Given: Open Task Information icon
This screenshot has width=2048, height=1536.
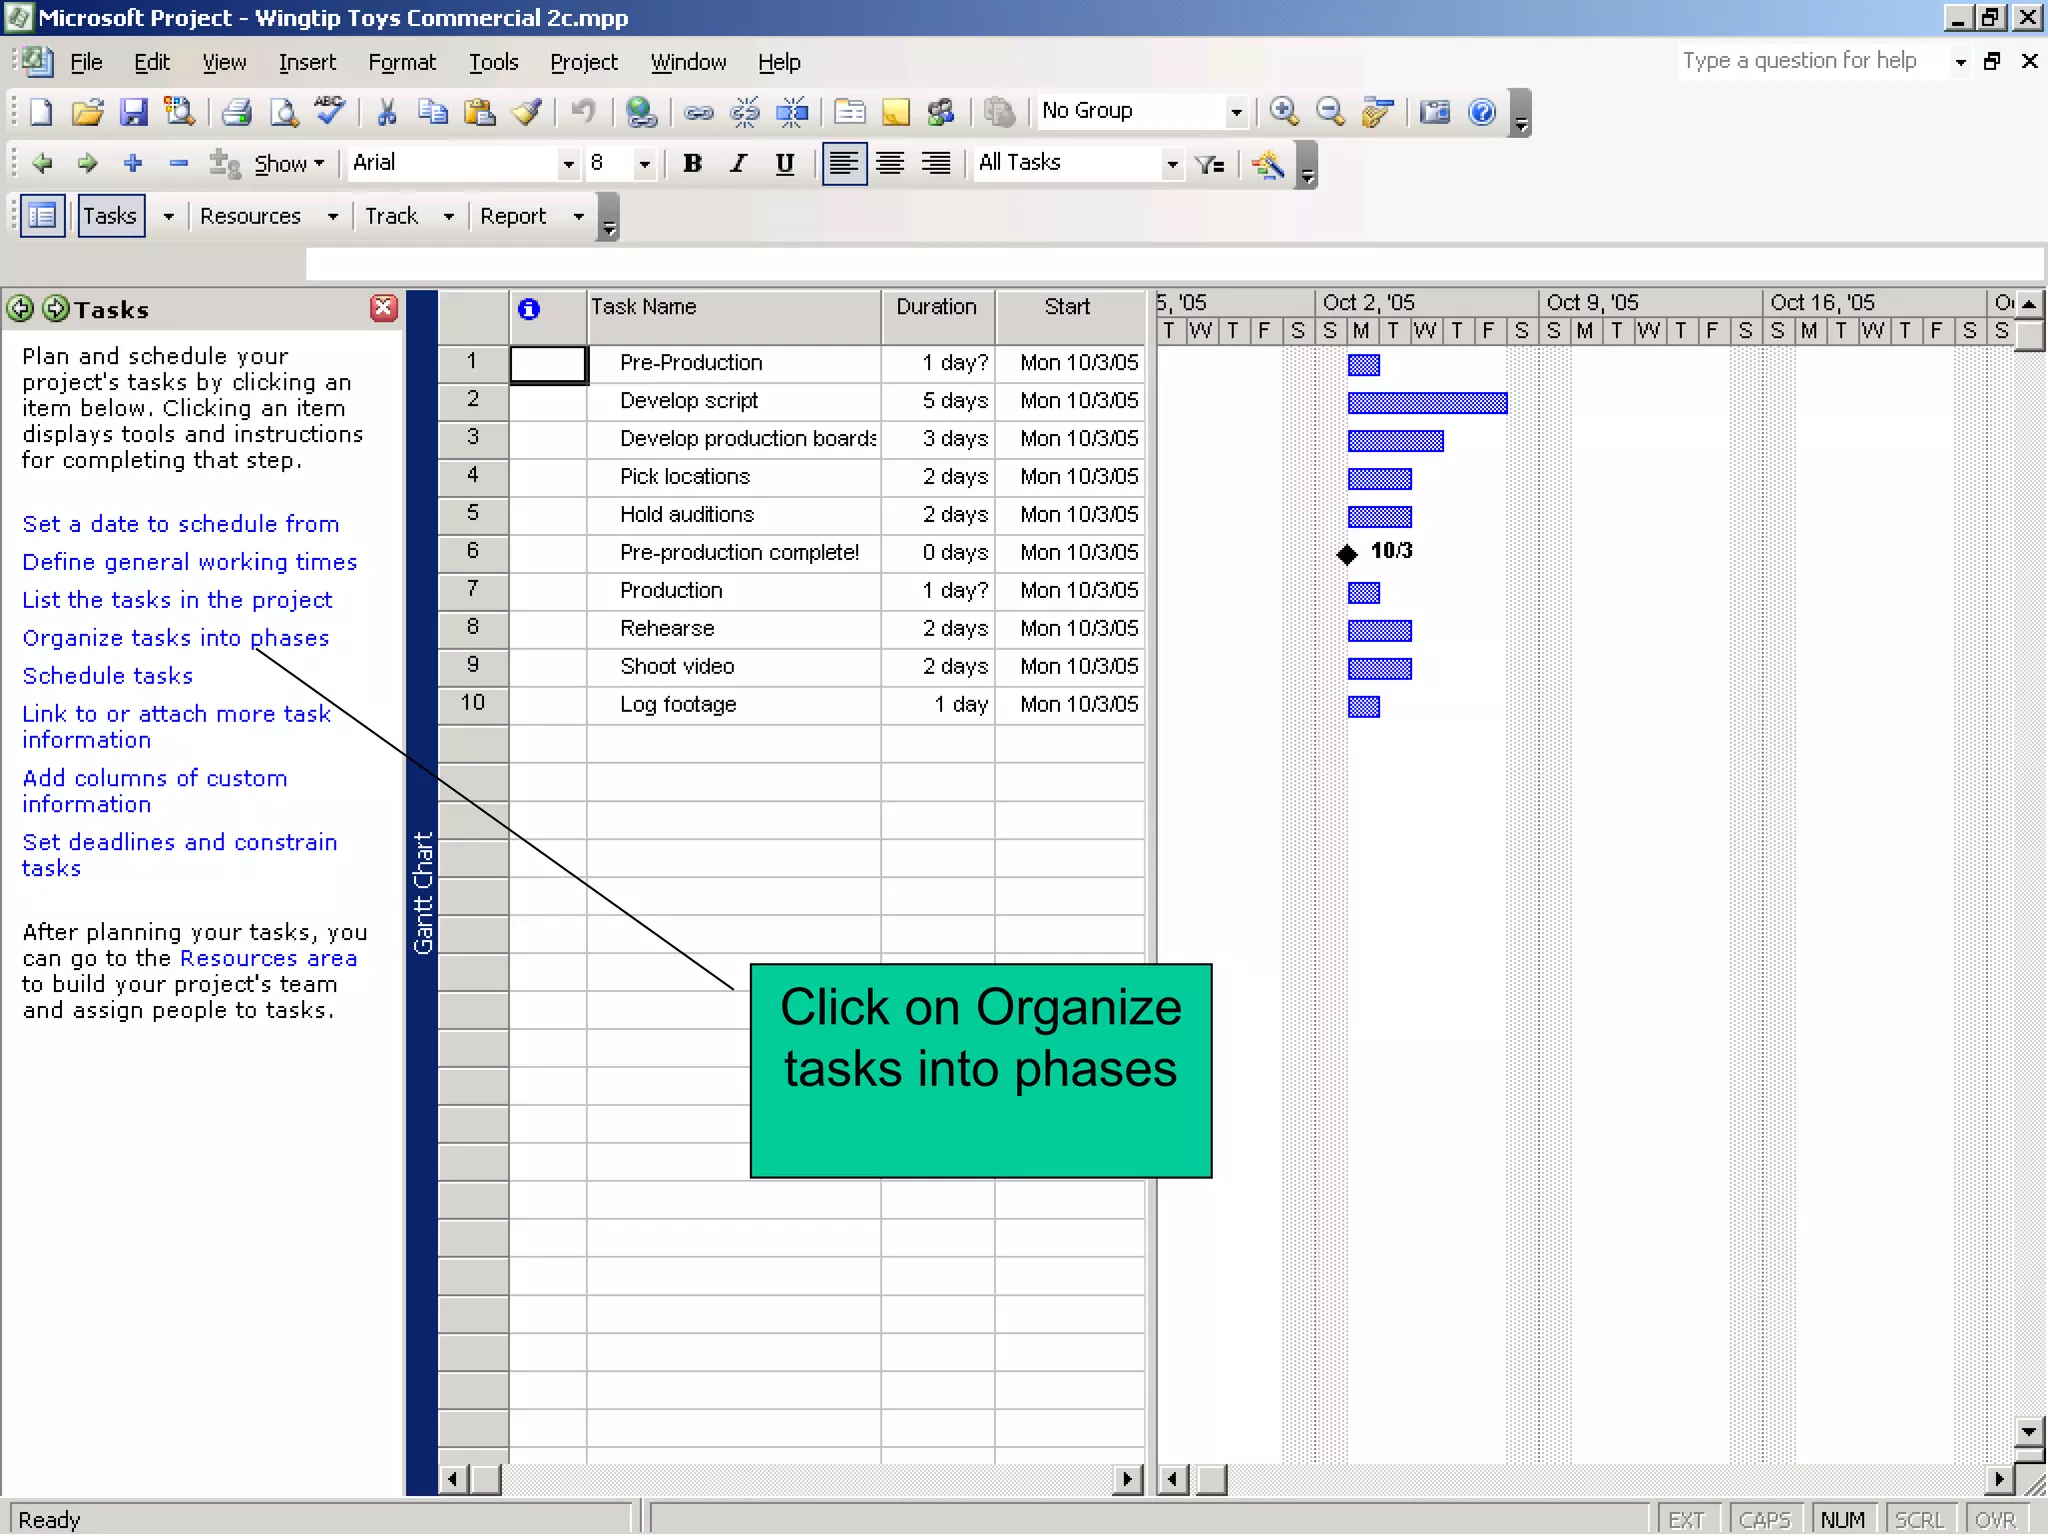Looking at the screenshot, I should pyautogui.click(x=850, y=112).
